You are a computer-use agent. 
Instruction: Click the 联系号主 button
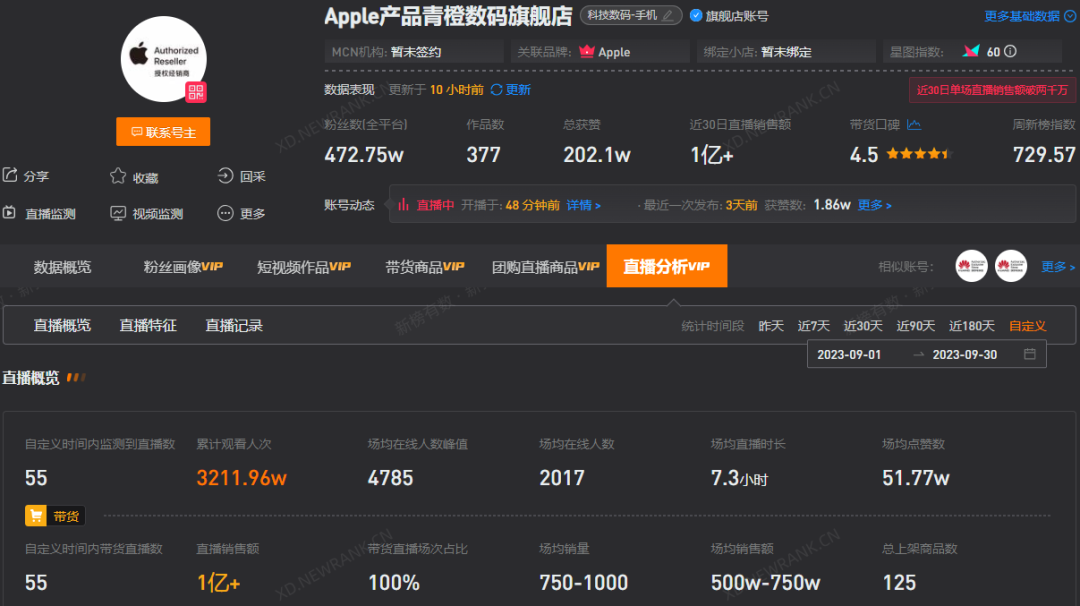tap(163, 132)
